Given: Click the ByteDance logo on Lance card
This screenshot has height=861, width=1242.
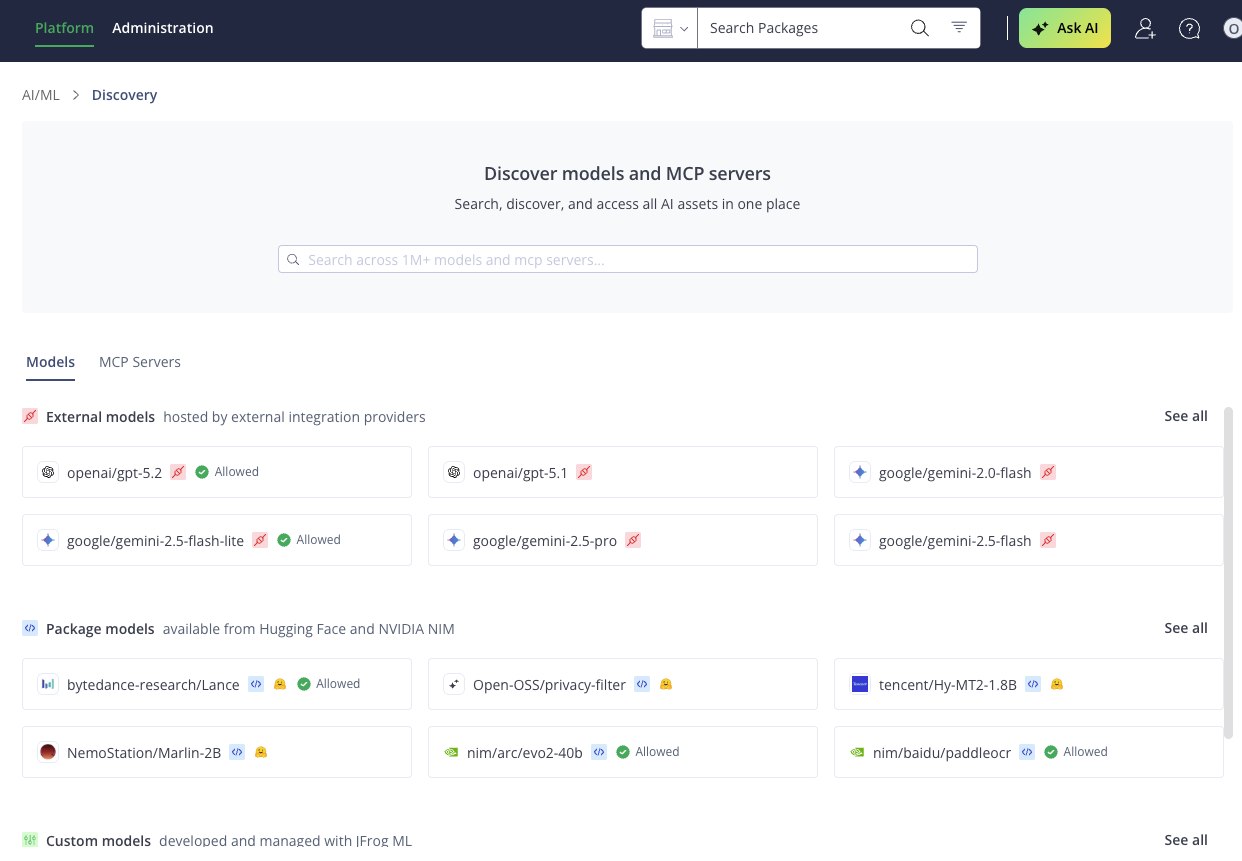Looking at the screenshot, I should [47, 684].
